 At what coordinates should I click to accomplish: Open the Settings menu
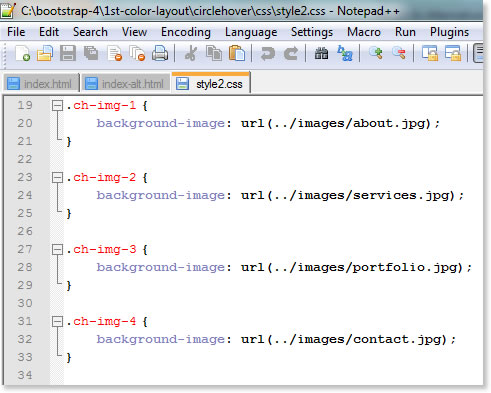coord(312,32)
